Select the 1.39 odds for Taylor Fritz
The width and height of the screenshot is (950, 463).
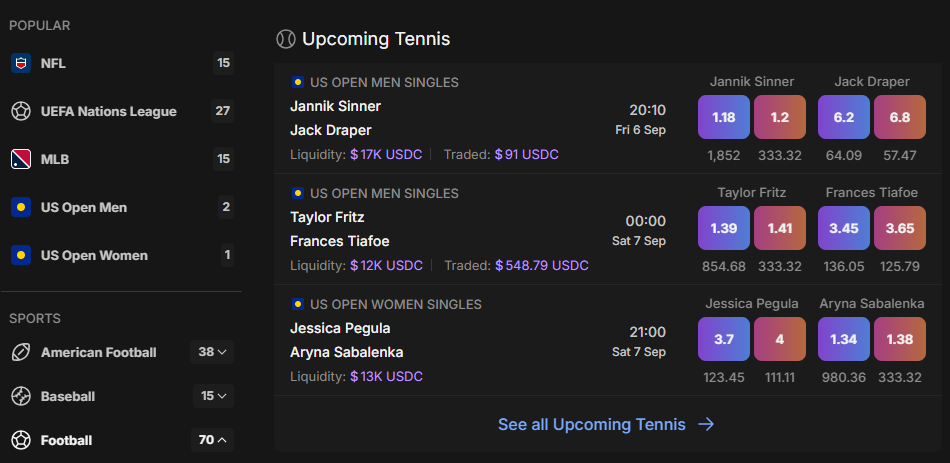coord(724,228)
